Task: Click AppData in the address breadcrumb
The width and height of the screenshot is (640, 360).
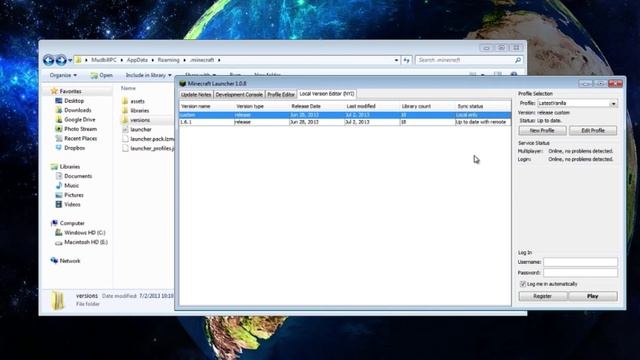Action: click(x=137, y=60)
